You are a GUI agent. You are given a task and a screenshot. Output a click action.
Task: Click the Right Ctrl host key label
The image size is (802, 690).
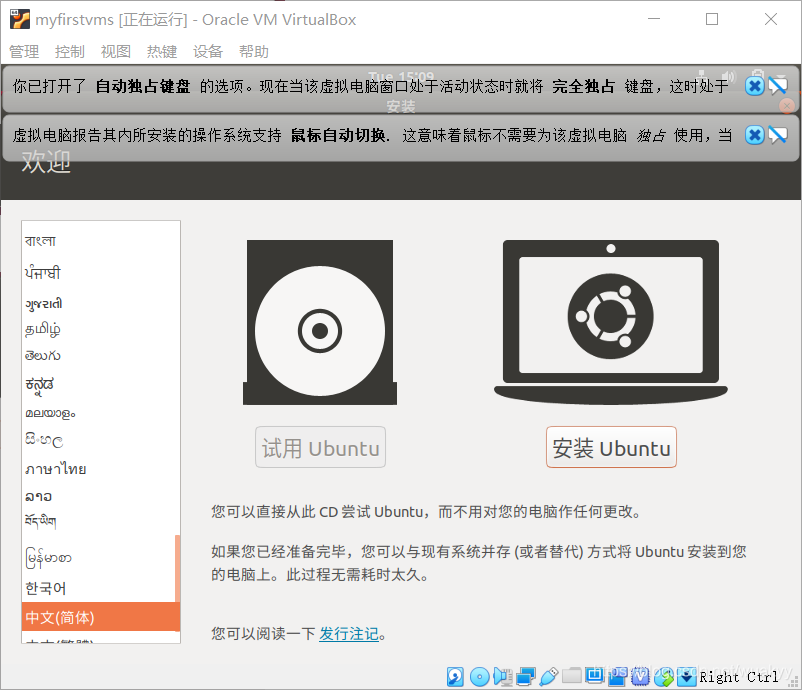coord(739,677)
